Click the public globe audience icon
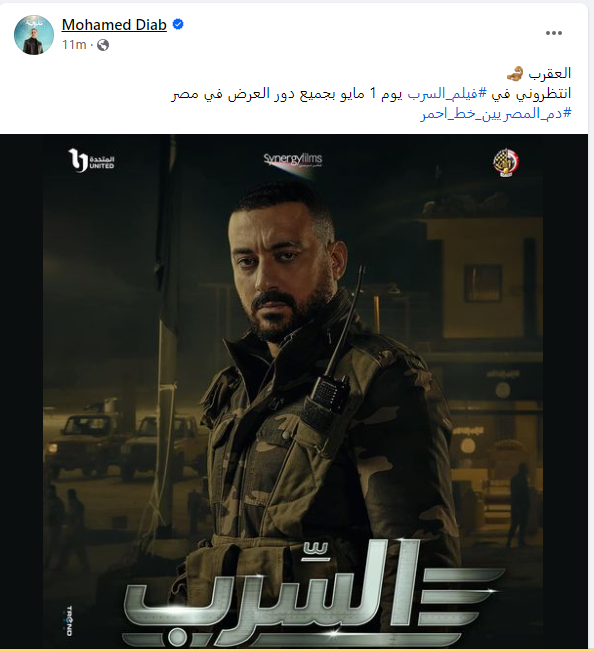The width and height of the screenshot is (594, 651). [x=103, y=45]
